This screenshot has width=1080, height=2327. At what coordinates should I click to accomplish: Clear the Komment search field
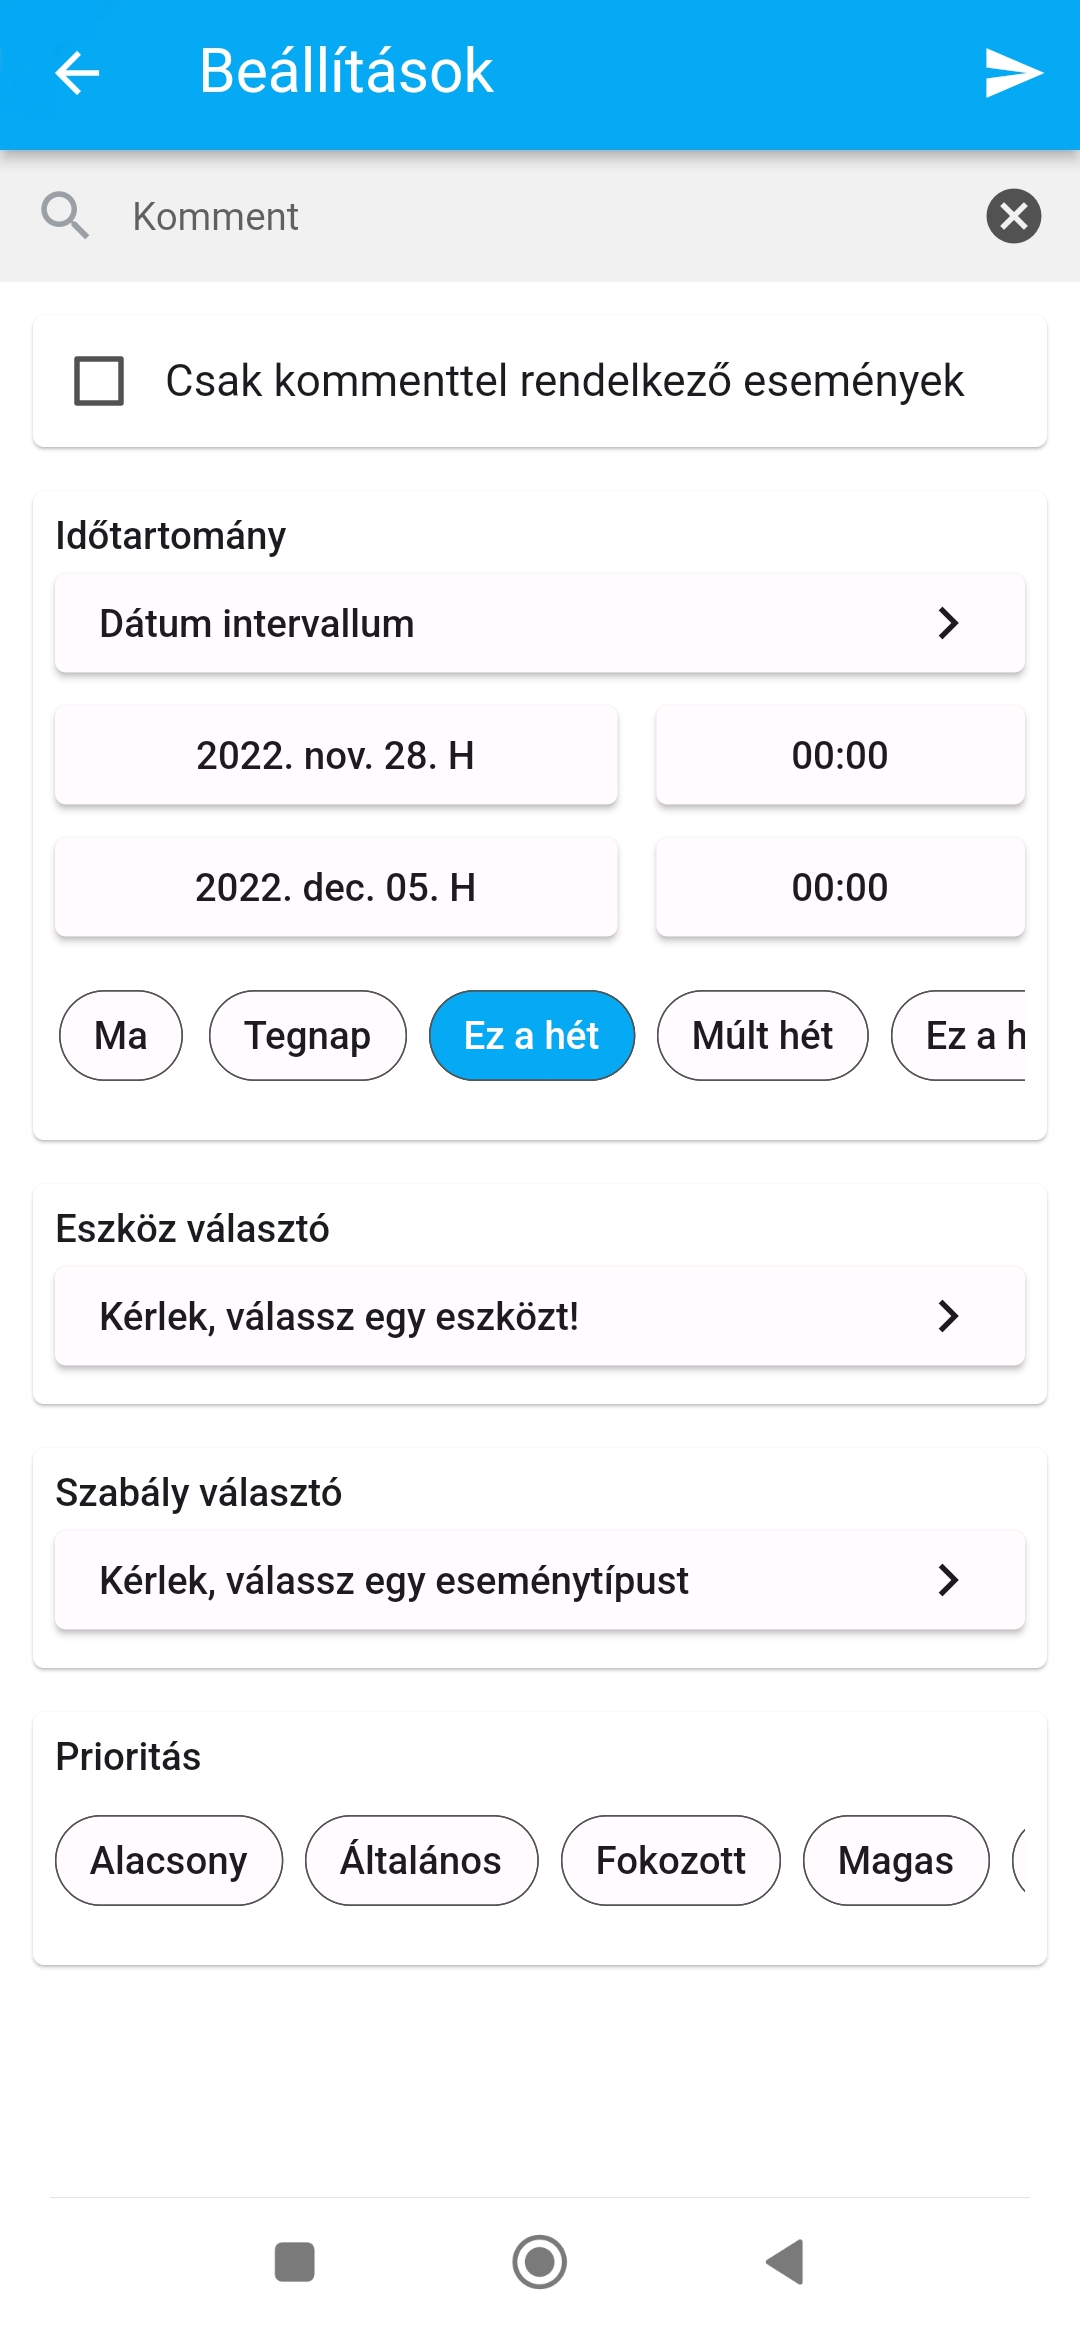pyautogui.click(x=1013, y=216)
